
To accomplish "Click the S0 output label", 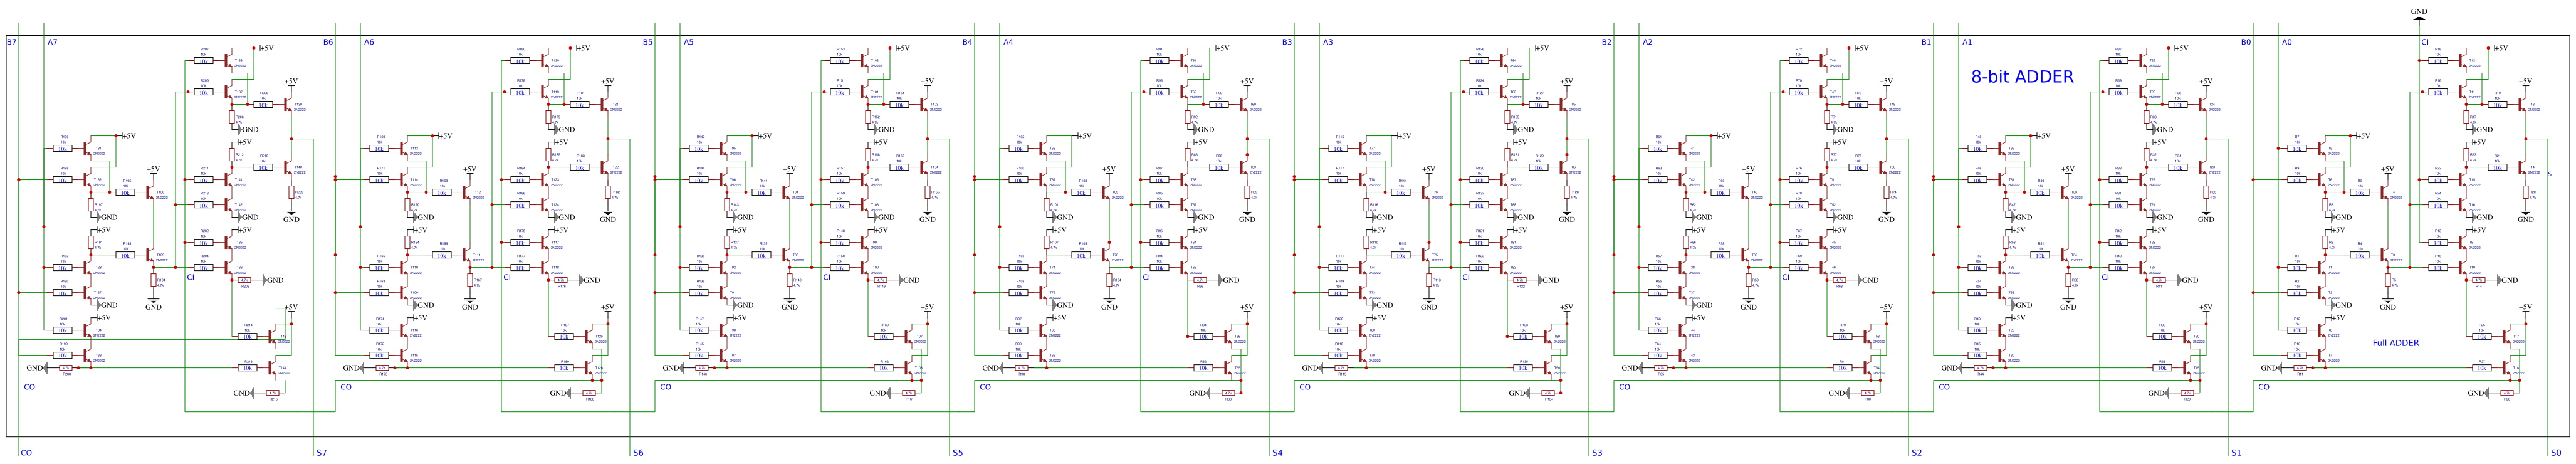I will 2556,453.
